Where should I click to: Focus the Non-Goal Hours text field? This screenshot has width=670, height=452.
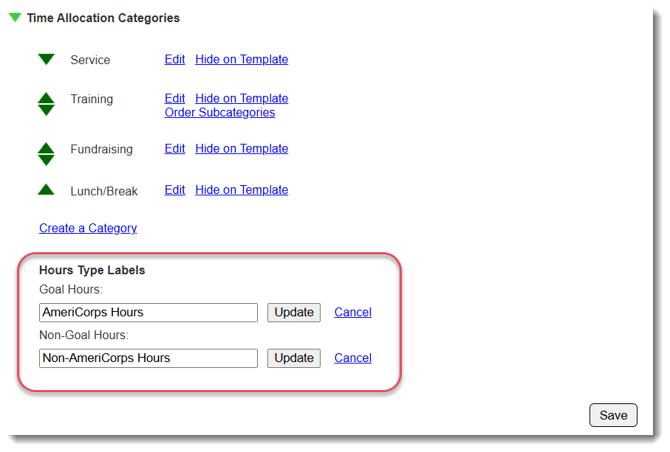click(x=148, y=358)
